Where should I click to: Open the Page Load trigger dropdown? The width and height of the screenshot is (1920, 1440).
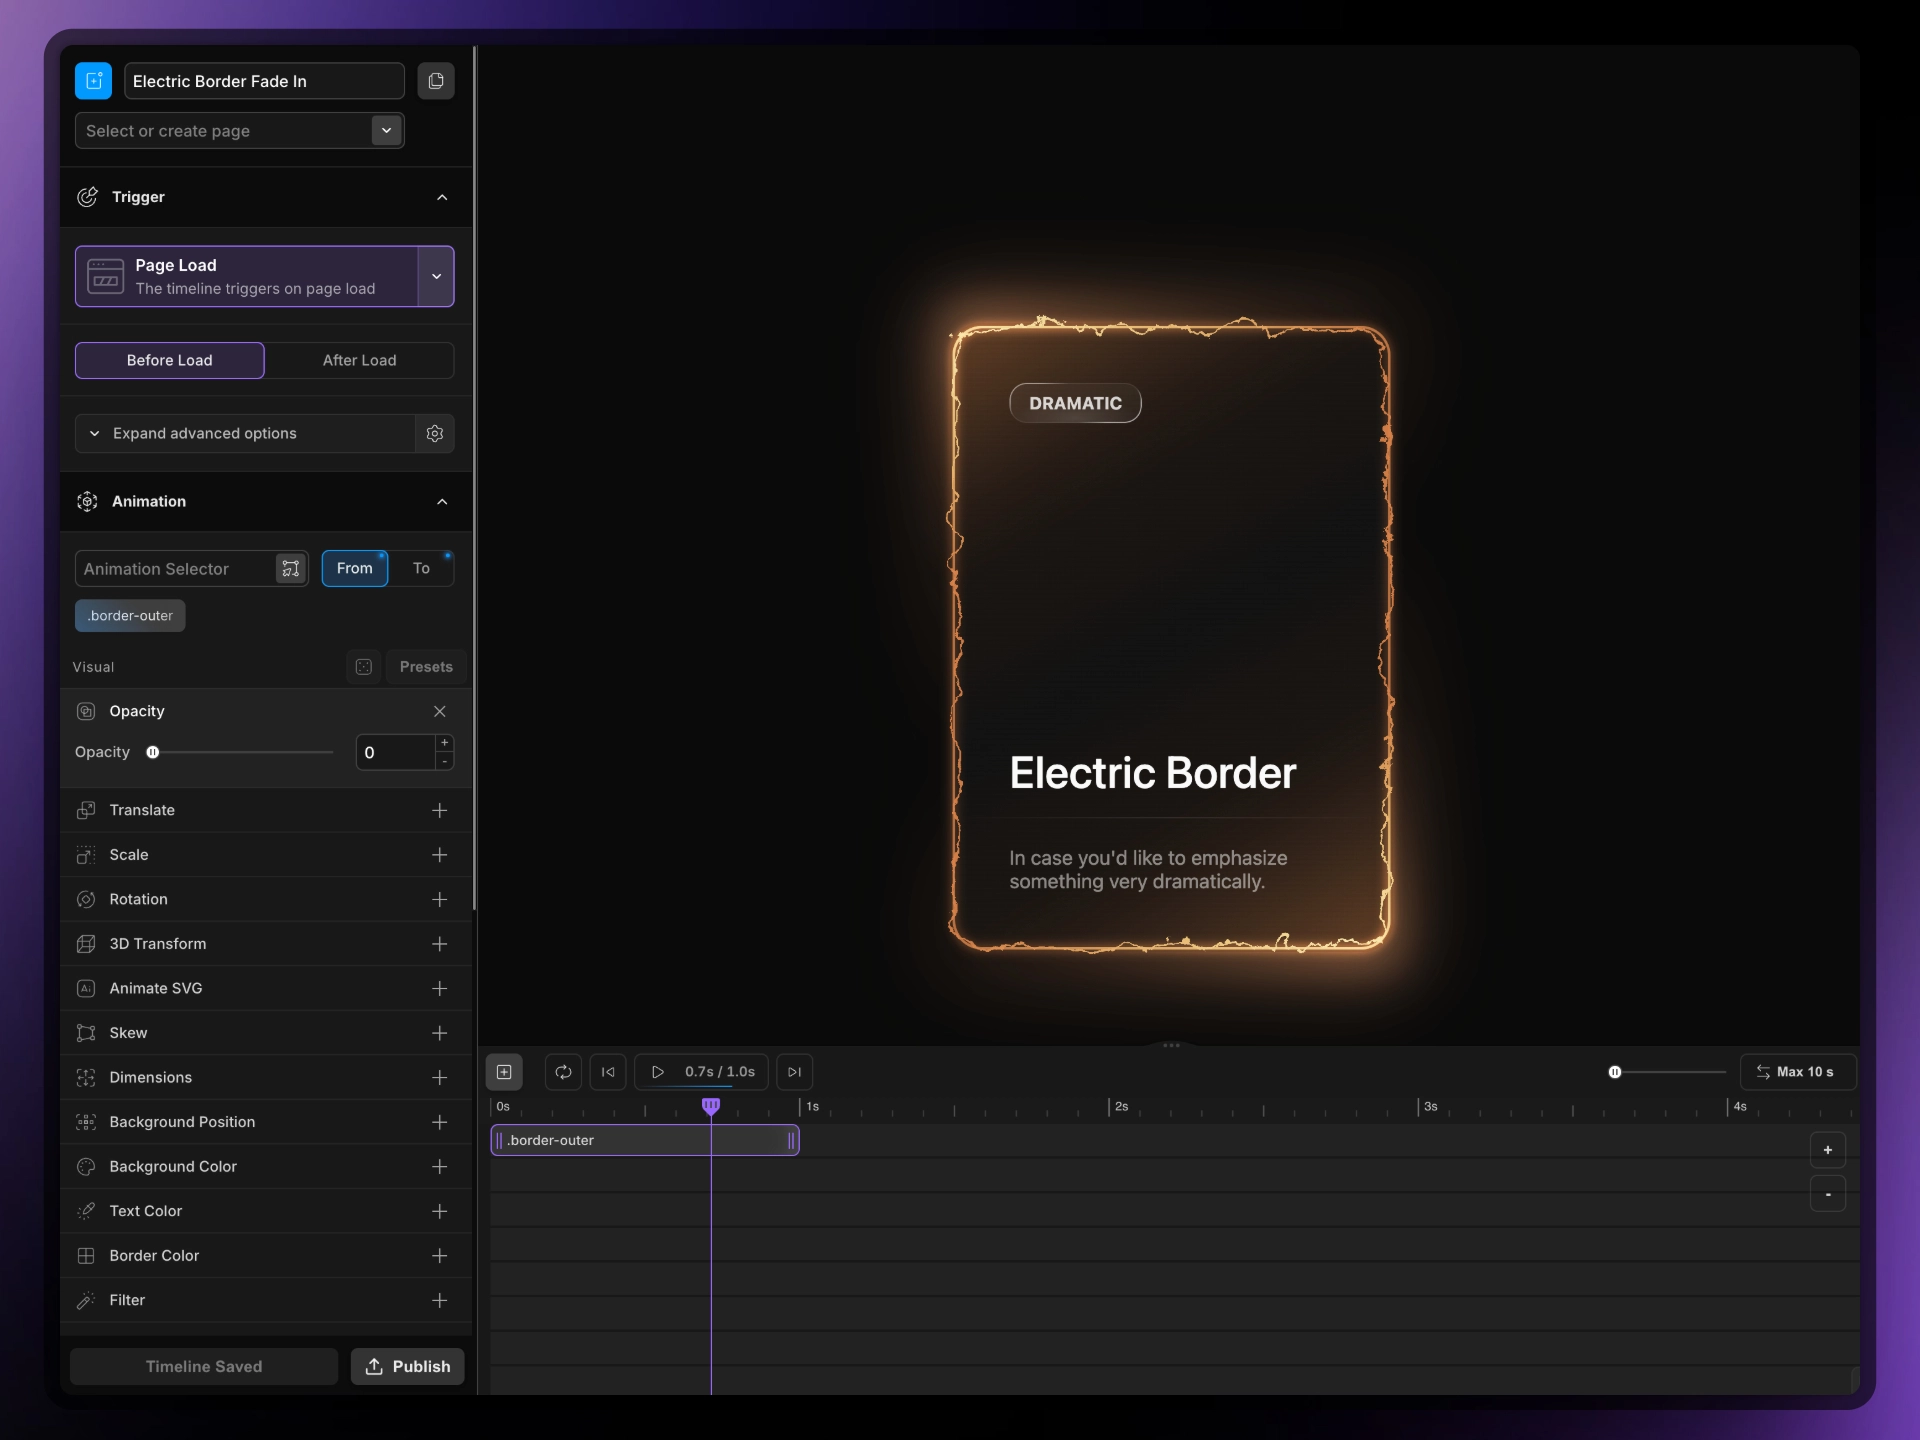point(436,276)
